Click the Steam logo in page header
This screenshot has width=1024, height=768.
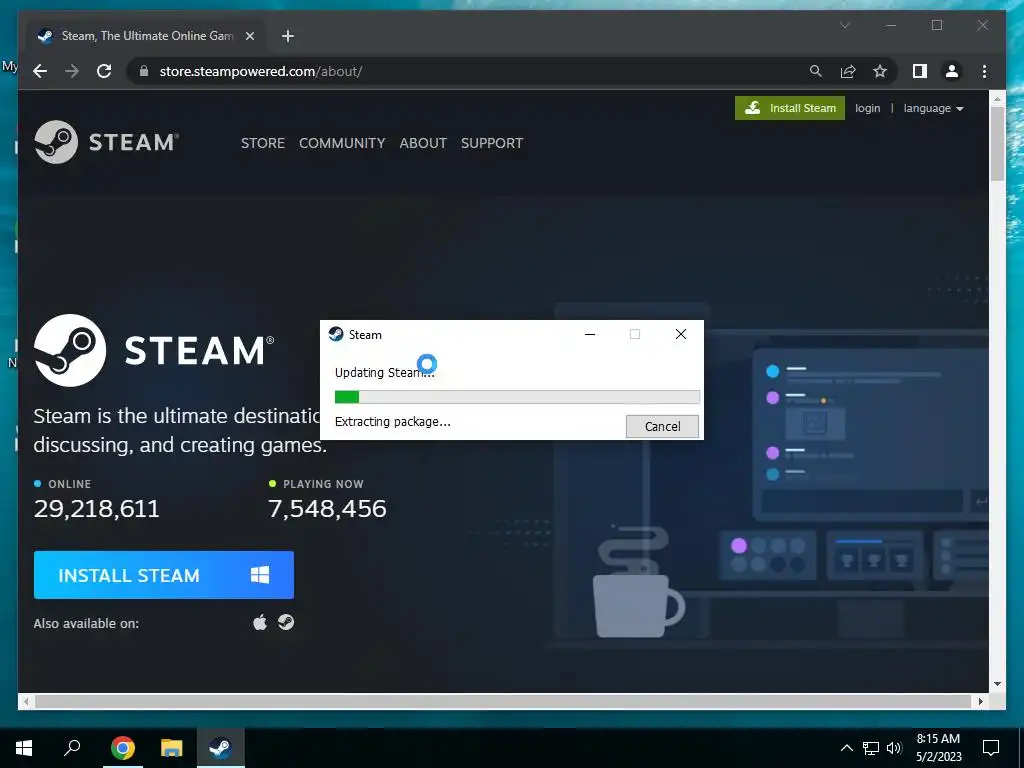click(106, 142)
